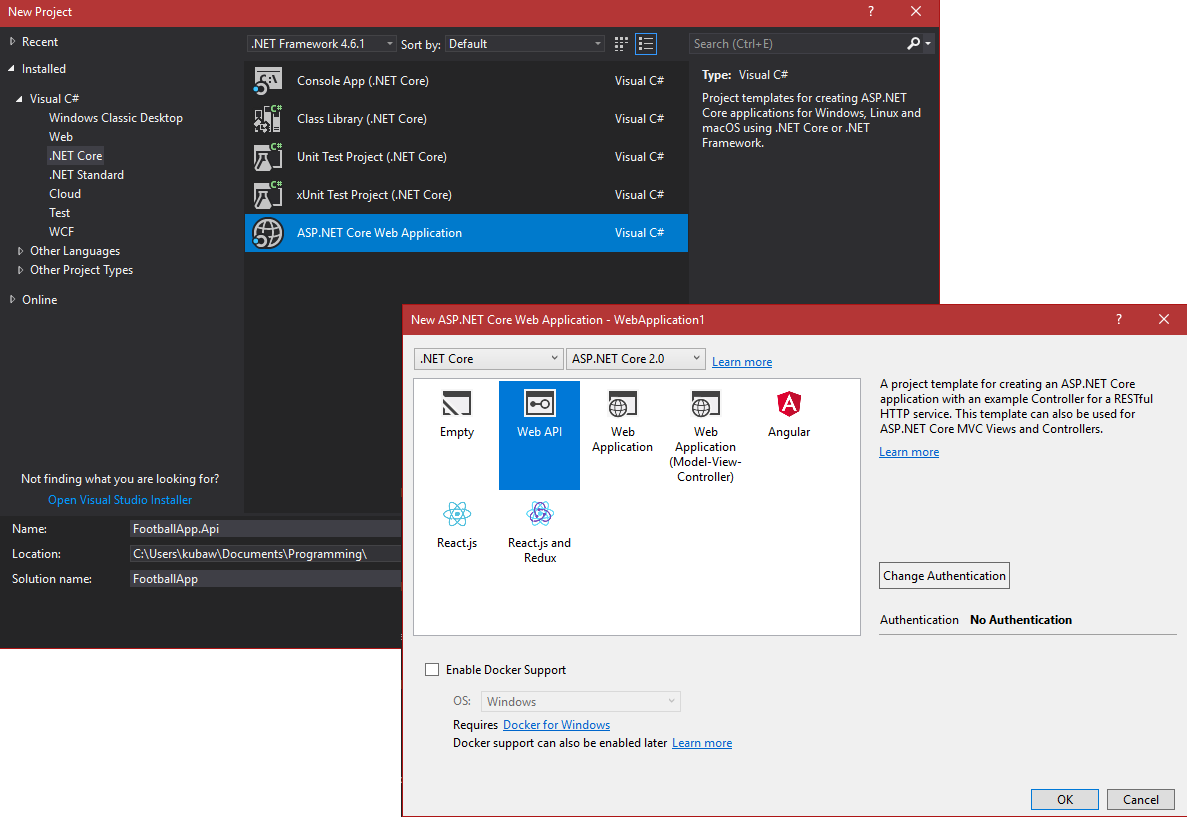Image resolution: width=1187 pixels, height=818 pixels.
Task: Select the WCF category
Action: pos(61,232)
